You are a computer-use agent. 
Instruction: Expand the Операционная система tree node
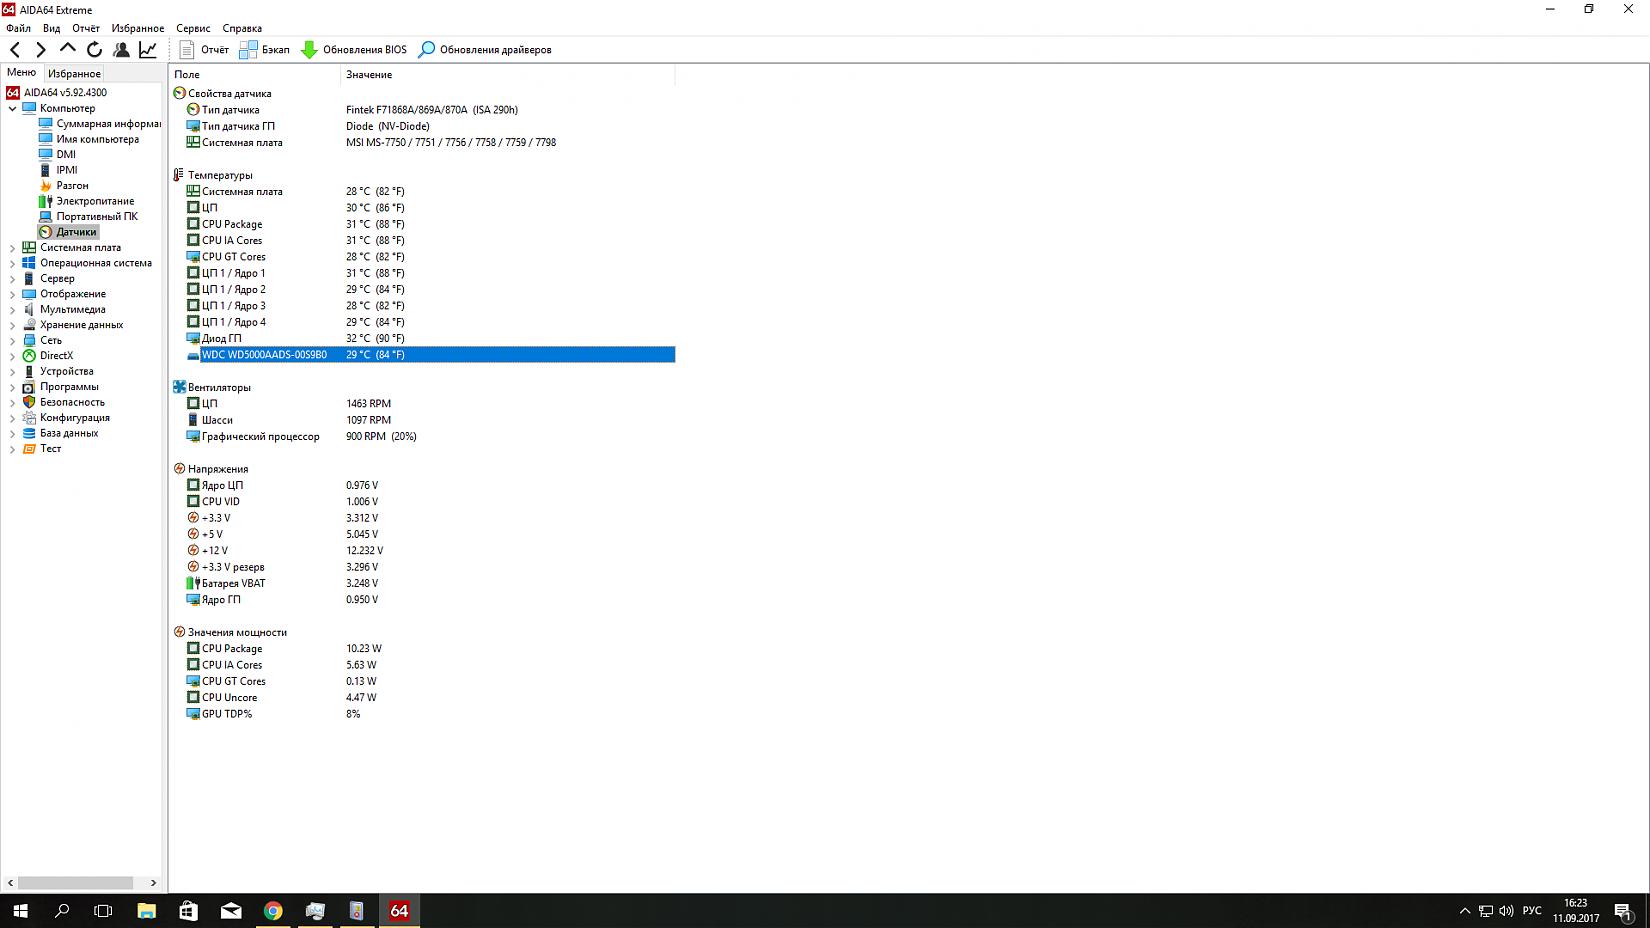coord(12,263)
